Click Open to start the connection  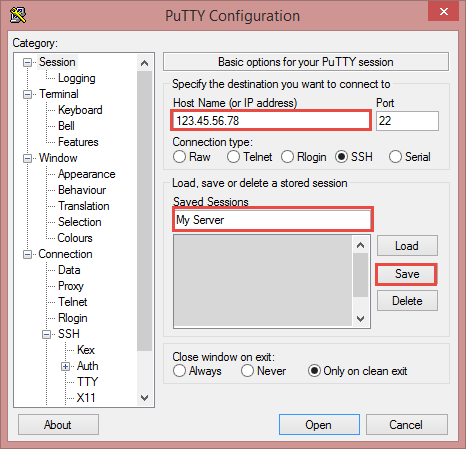click(319, 425)
